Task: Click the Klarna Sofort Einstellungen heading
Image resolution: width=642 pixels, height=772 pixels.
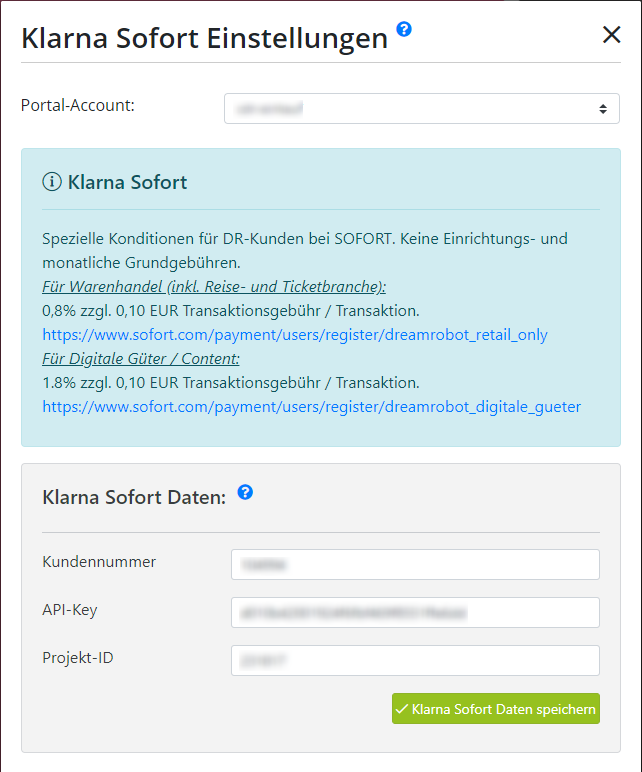Action: tap(205, 38)
